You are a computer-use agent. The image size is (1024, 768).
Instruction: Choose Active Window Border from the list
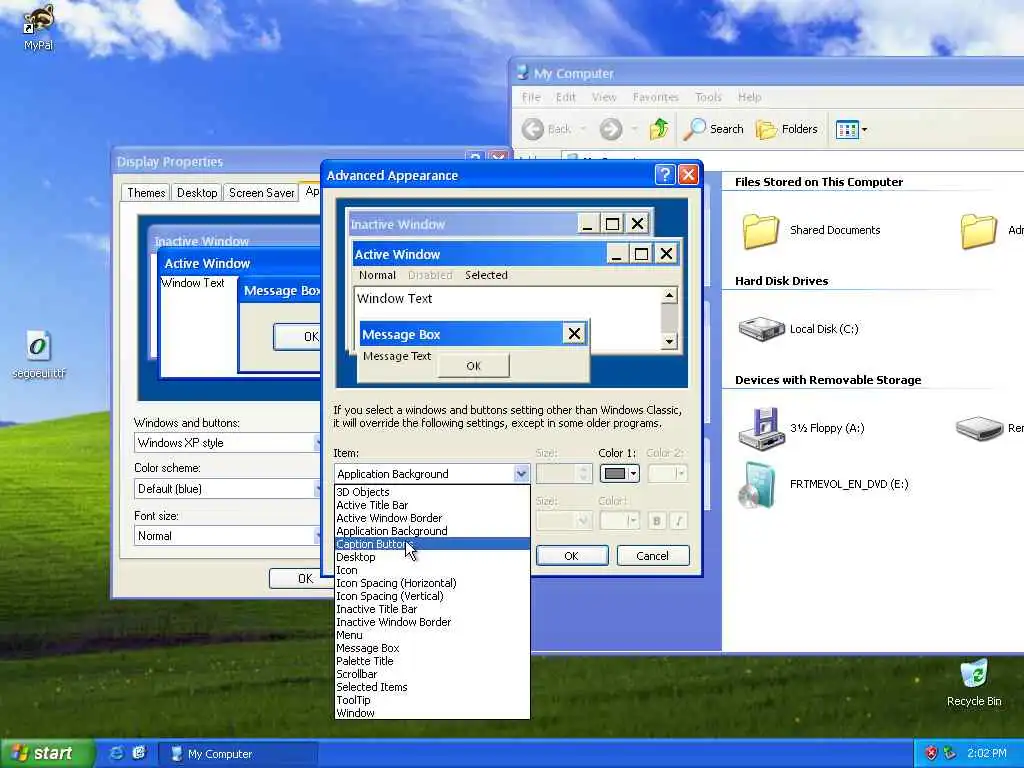coord(432,518)
